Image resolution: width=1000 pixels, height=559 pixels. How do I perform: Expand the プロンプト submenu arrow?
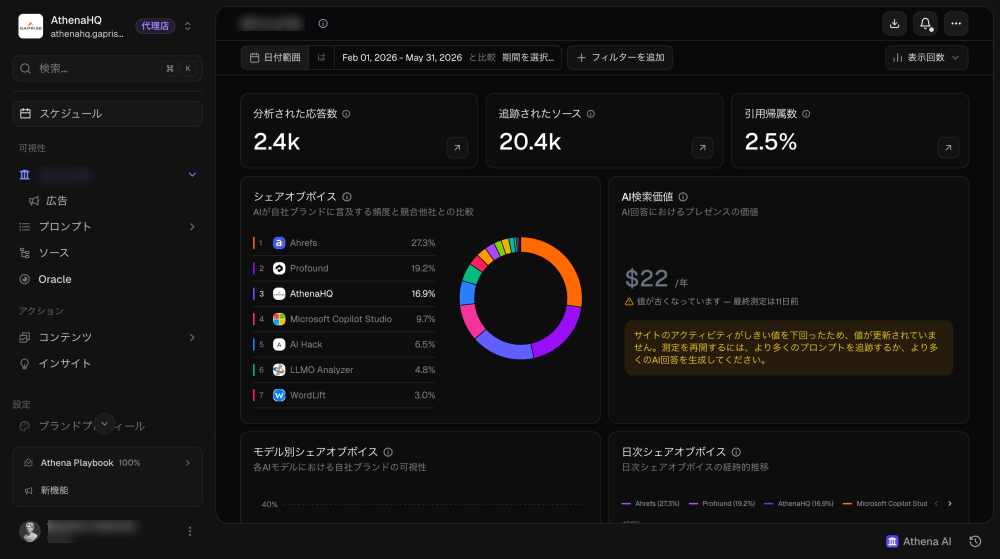coord(192,227)
